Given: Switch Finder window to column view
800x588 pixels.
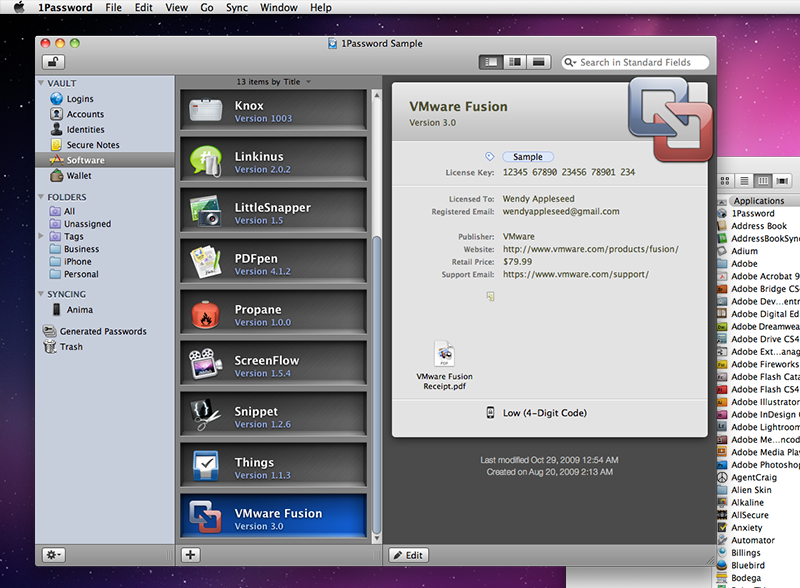Looking at the screenshot, I should click(763, 181).
